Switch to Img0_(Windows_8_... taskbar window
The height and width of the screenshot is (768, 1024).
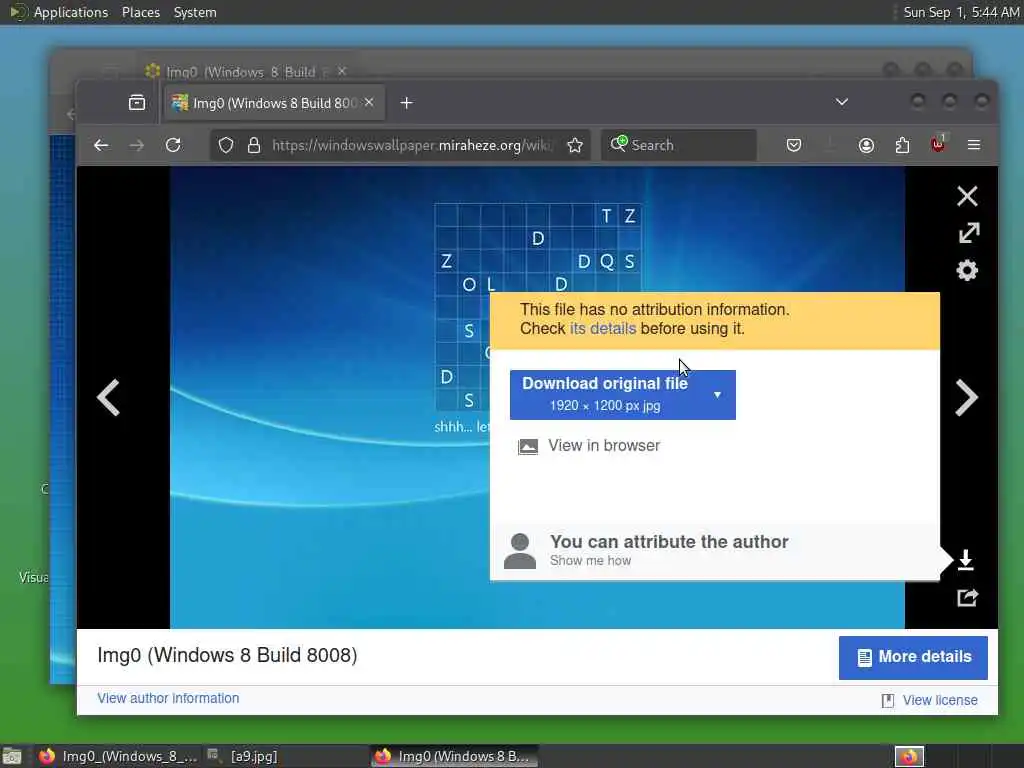coord(118,756)
